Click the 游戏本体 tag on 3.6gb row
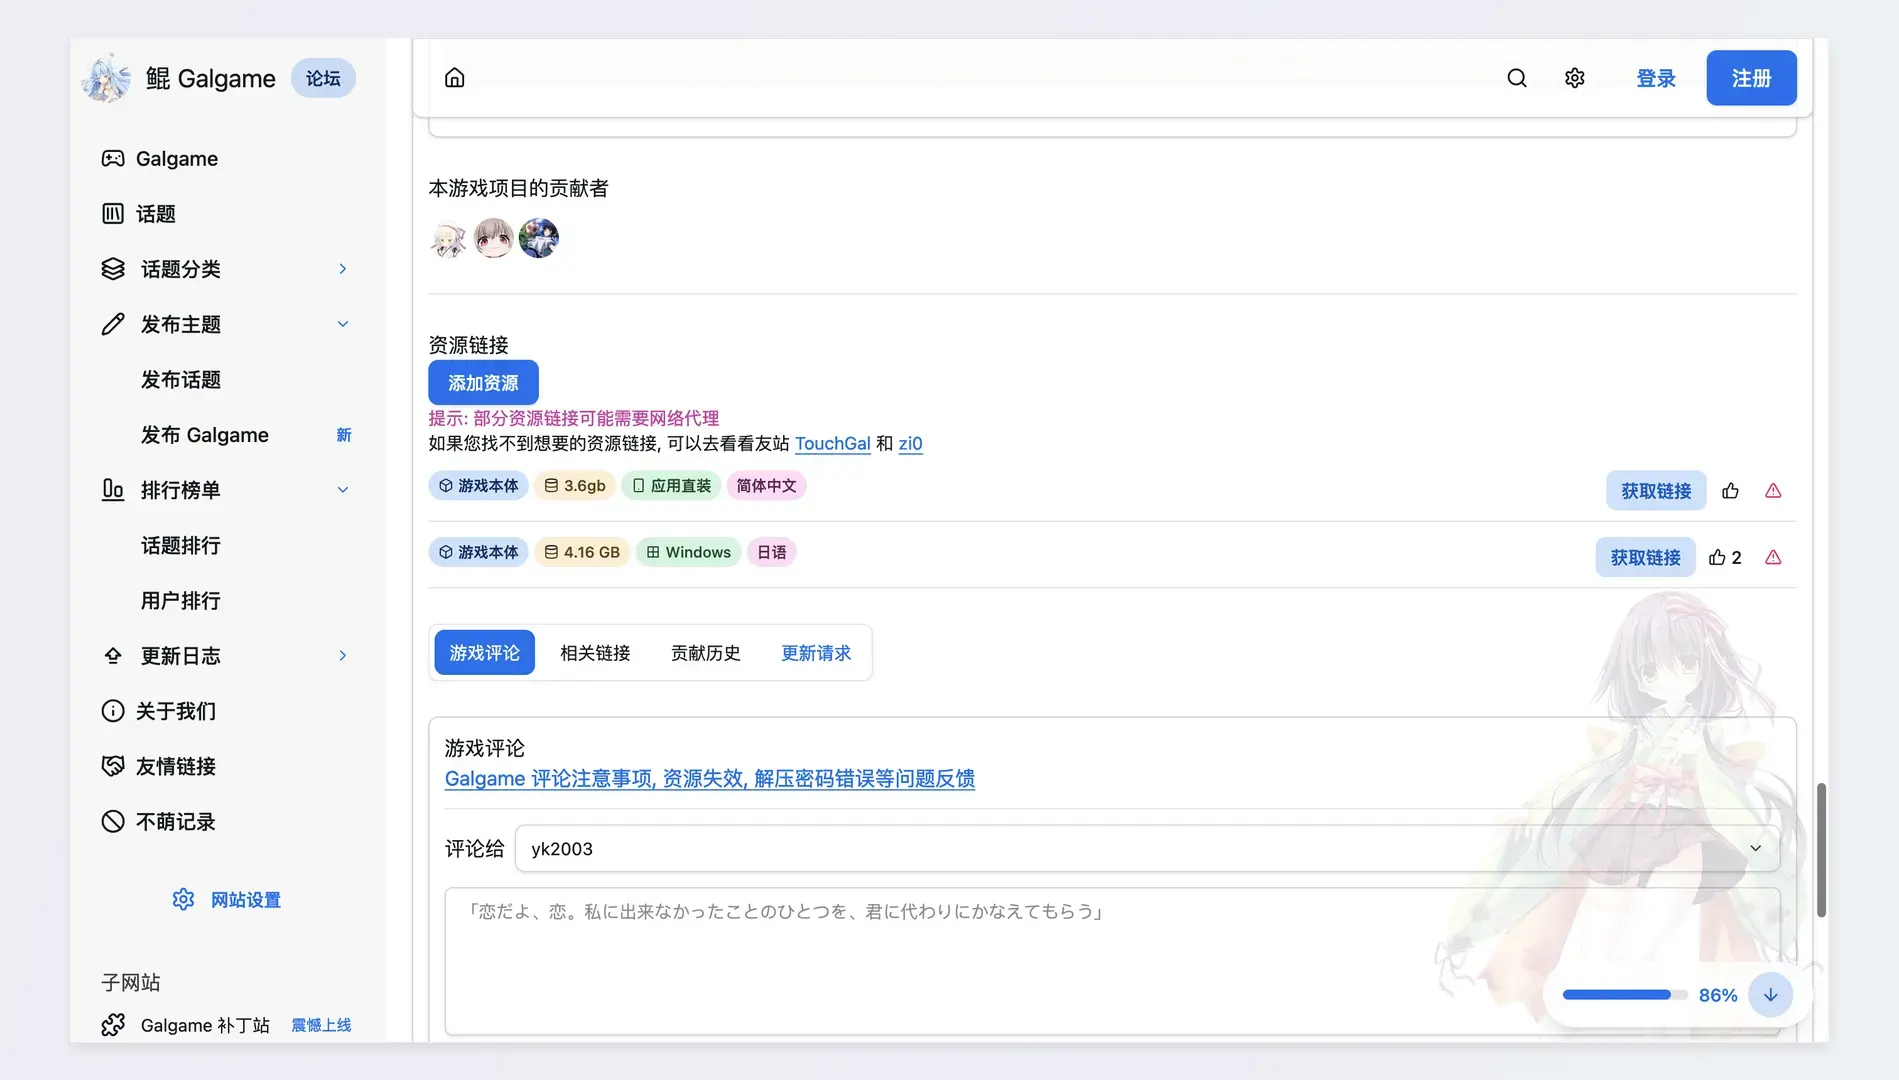This screenshot has height=1080, width=1899. click(478, 486)
